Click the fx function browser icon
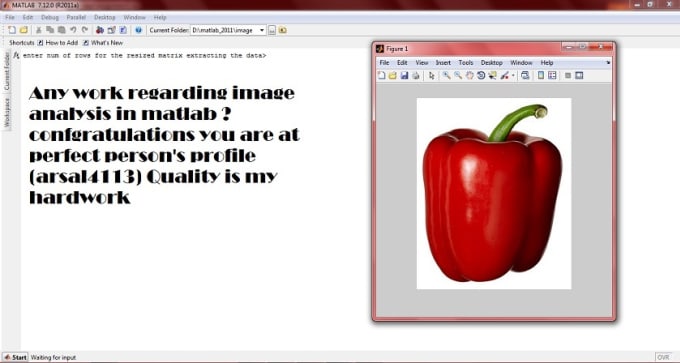The height and width of the screenshot is (363, 680). pyautogui.click(x=16, y=56)
